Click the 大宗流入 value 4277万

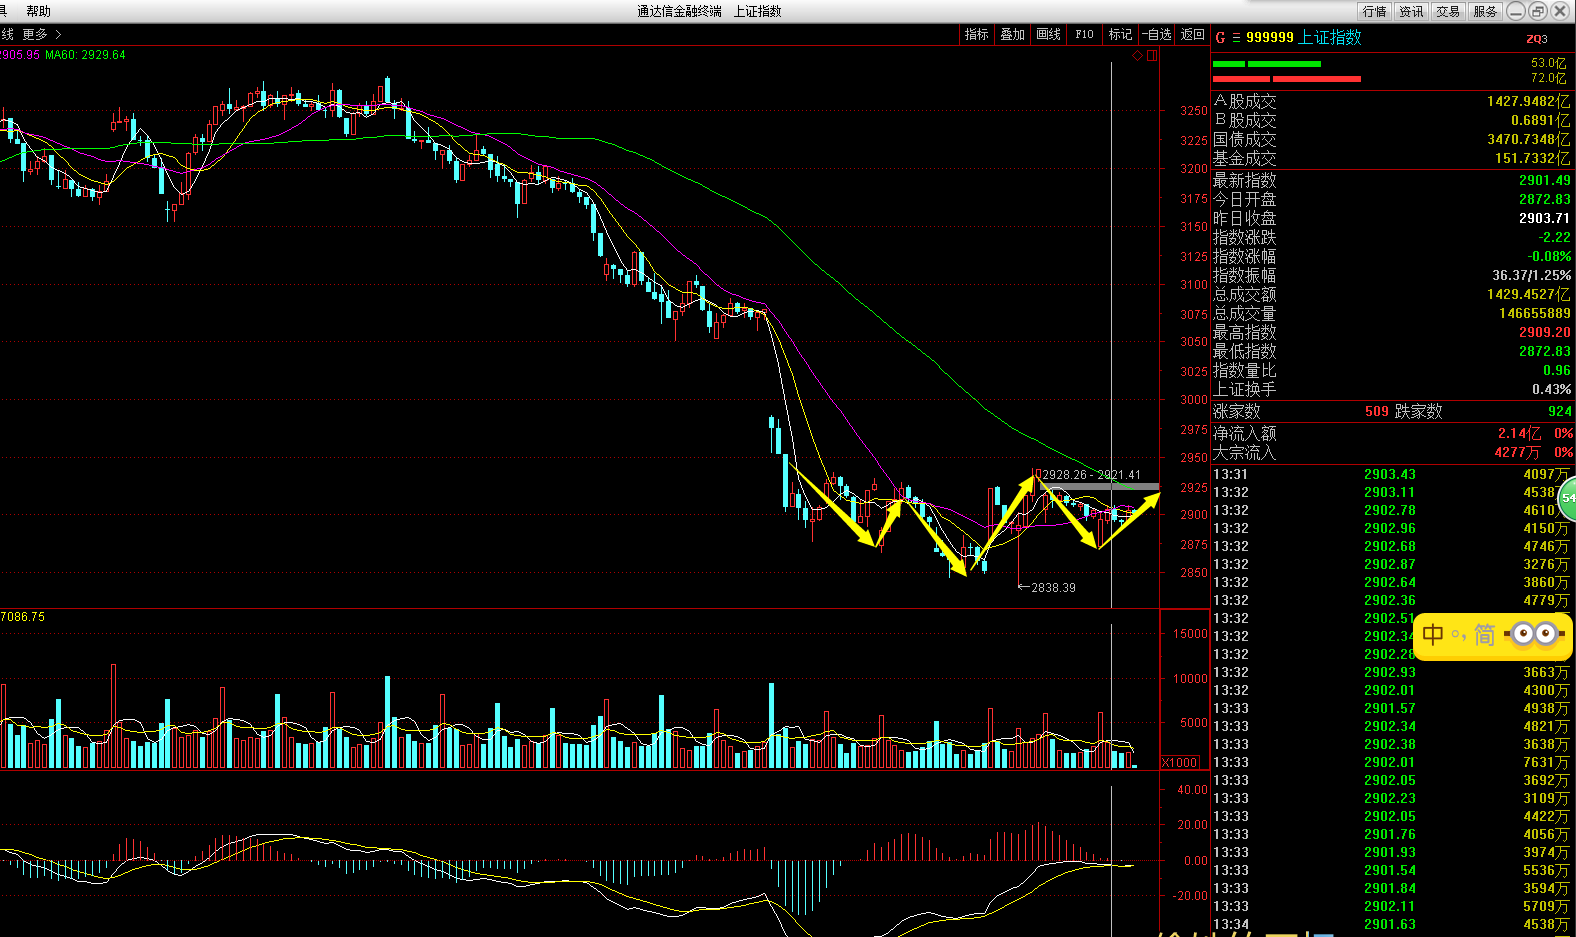point(1518,452)
